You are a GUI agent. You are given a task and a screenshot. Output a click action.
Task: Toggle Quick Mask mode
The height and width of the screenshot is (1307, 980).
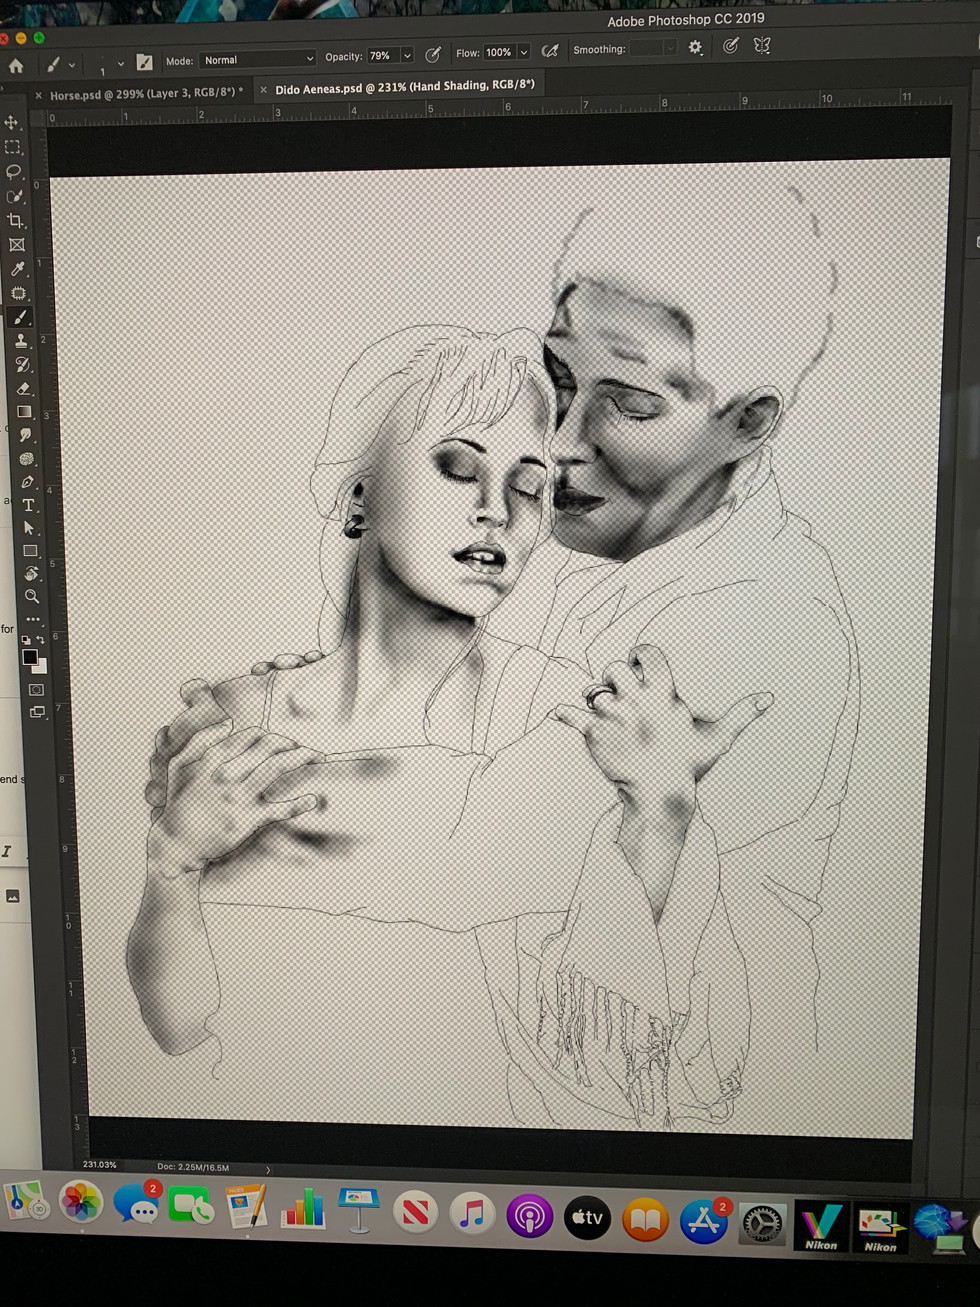click(36, 690)
